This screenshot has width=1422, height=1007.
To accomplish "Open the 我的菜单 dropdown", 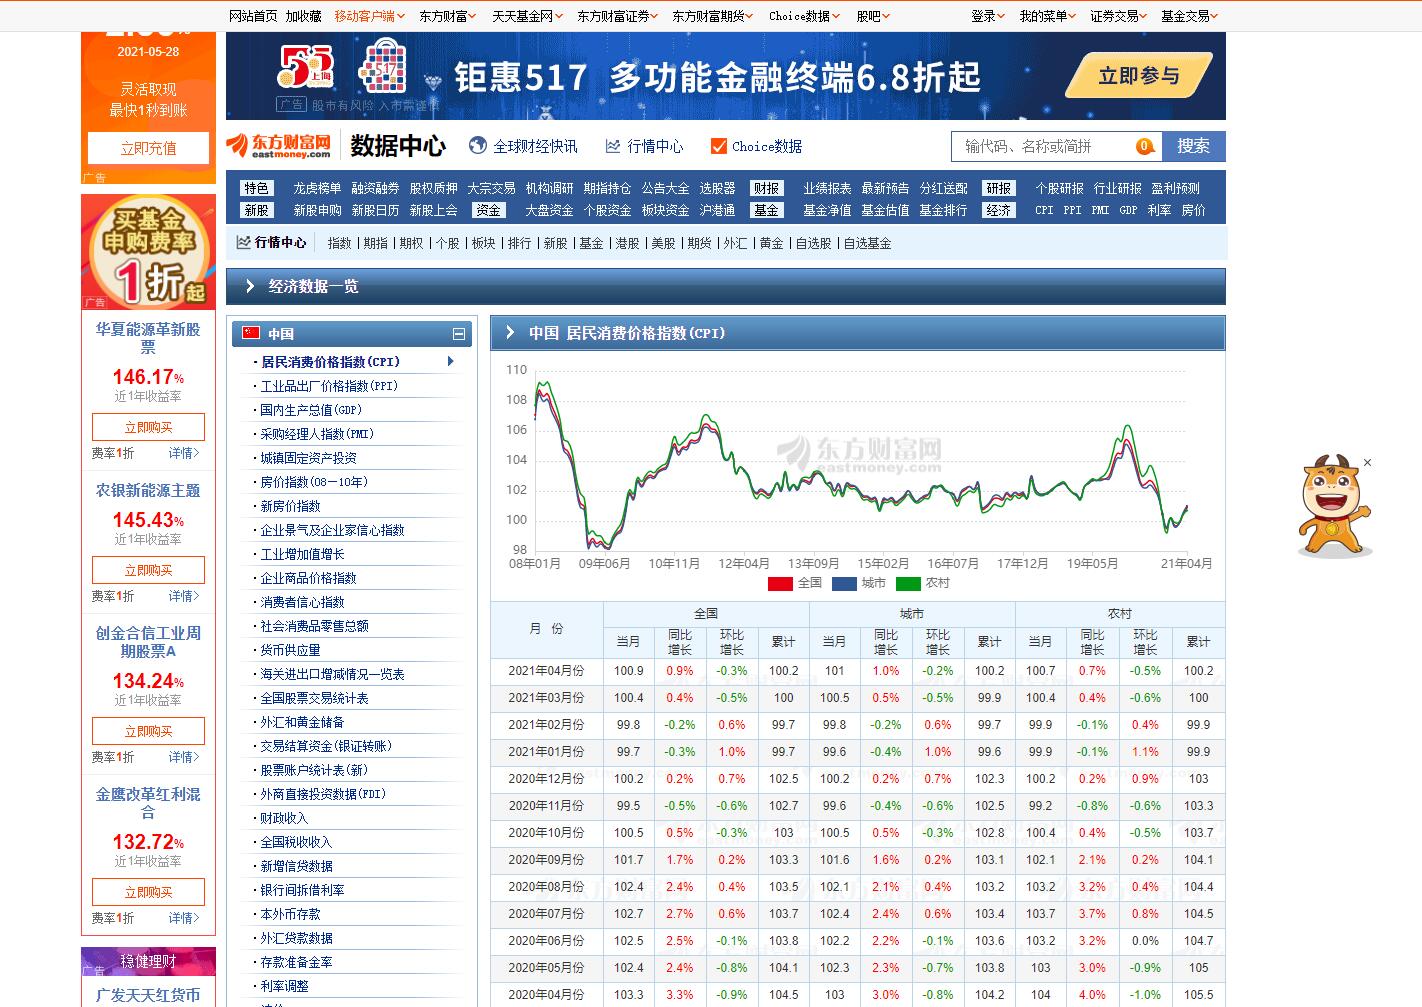I will coord(1047,16).
